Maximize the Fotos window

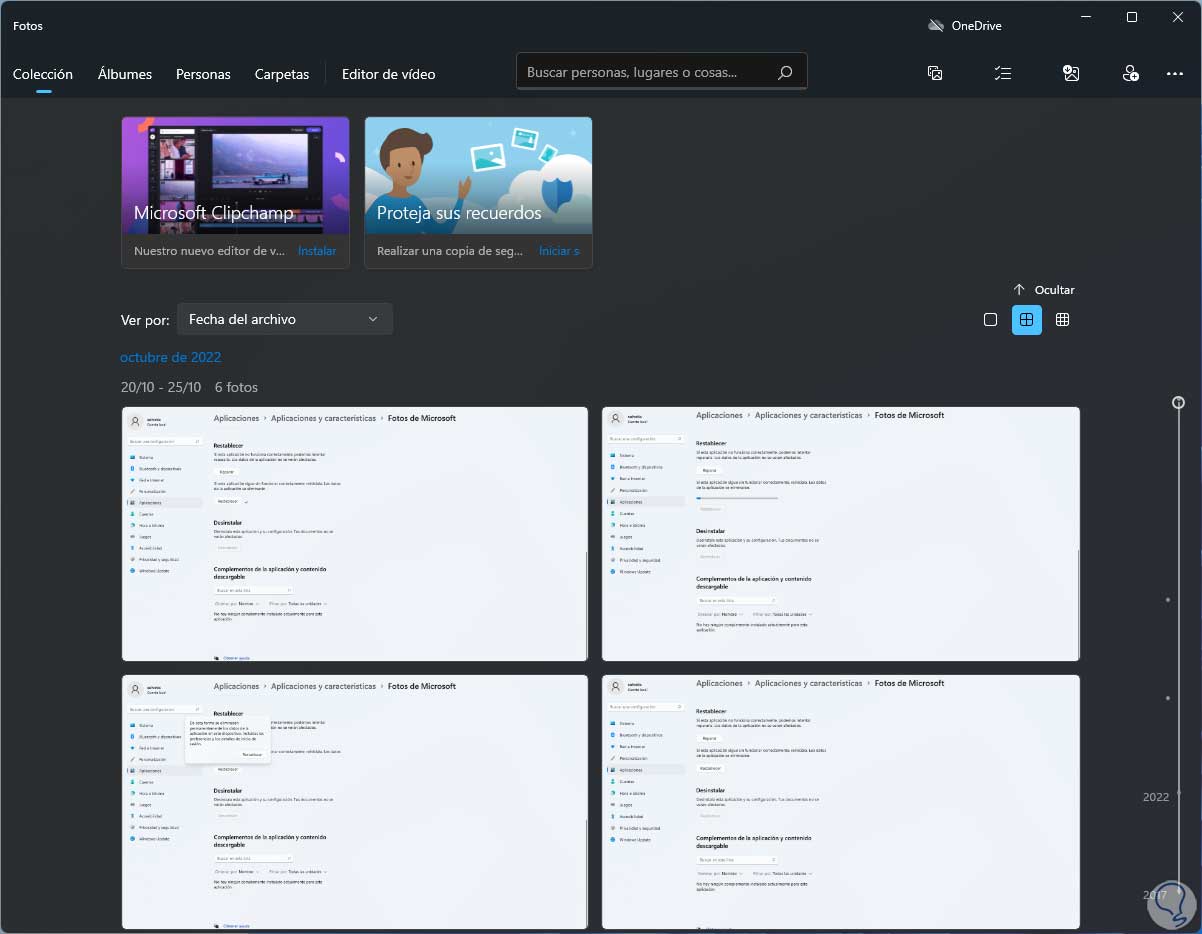point(1131,17)
